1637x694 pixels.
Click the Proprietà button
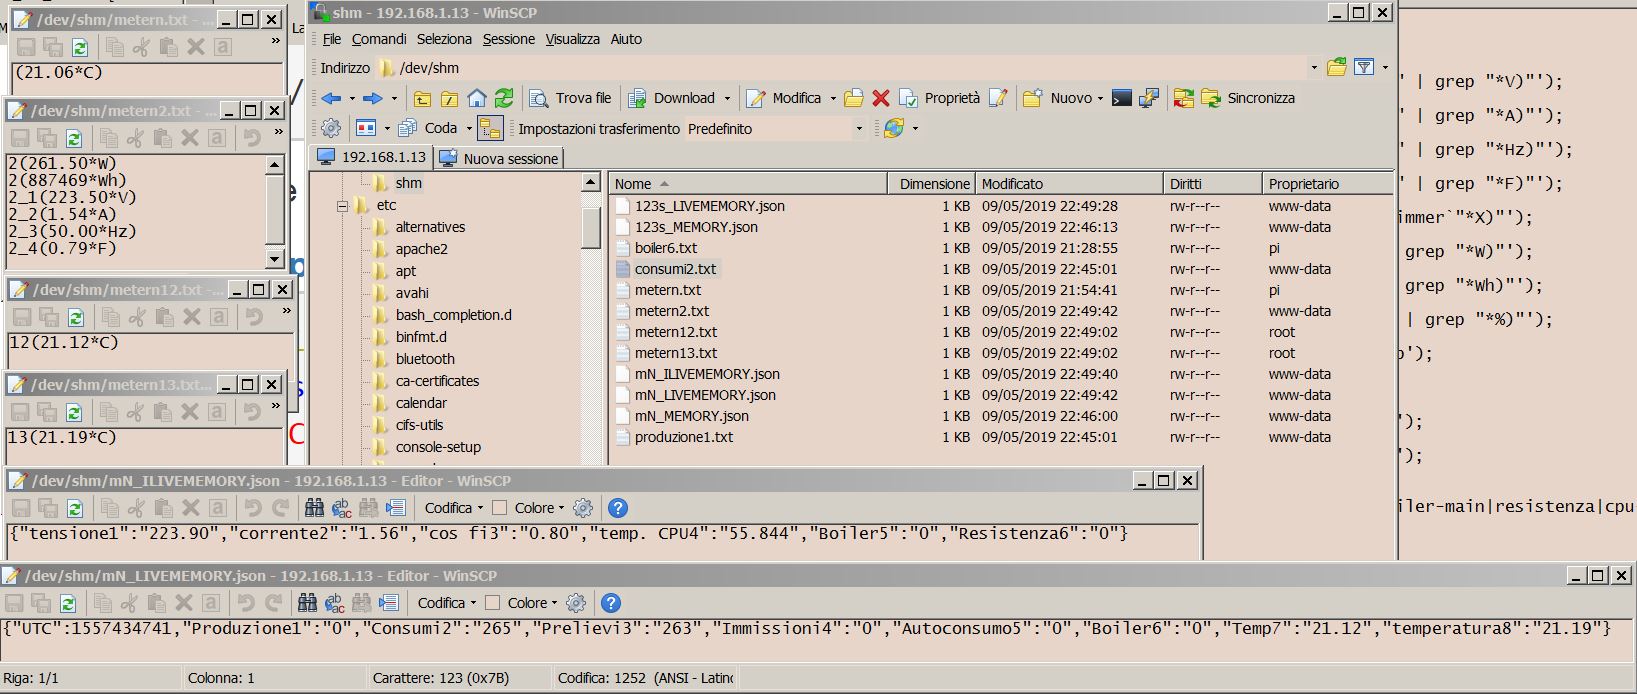(x=940, y=98)
